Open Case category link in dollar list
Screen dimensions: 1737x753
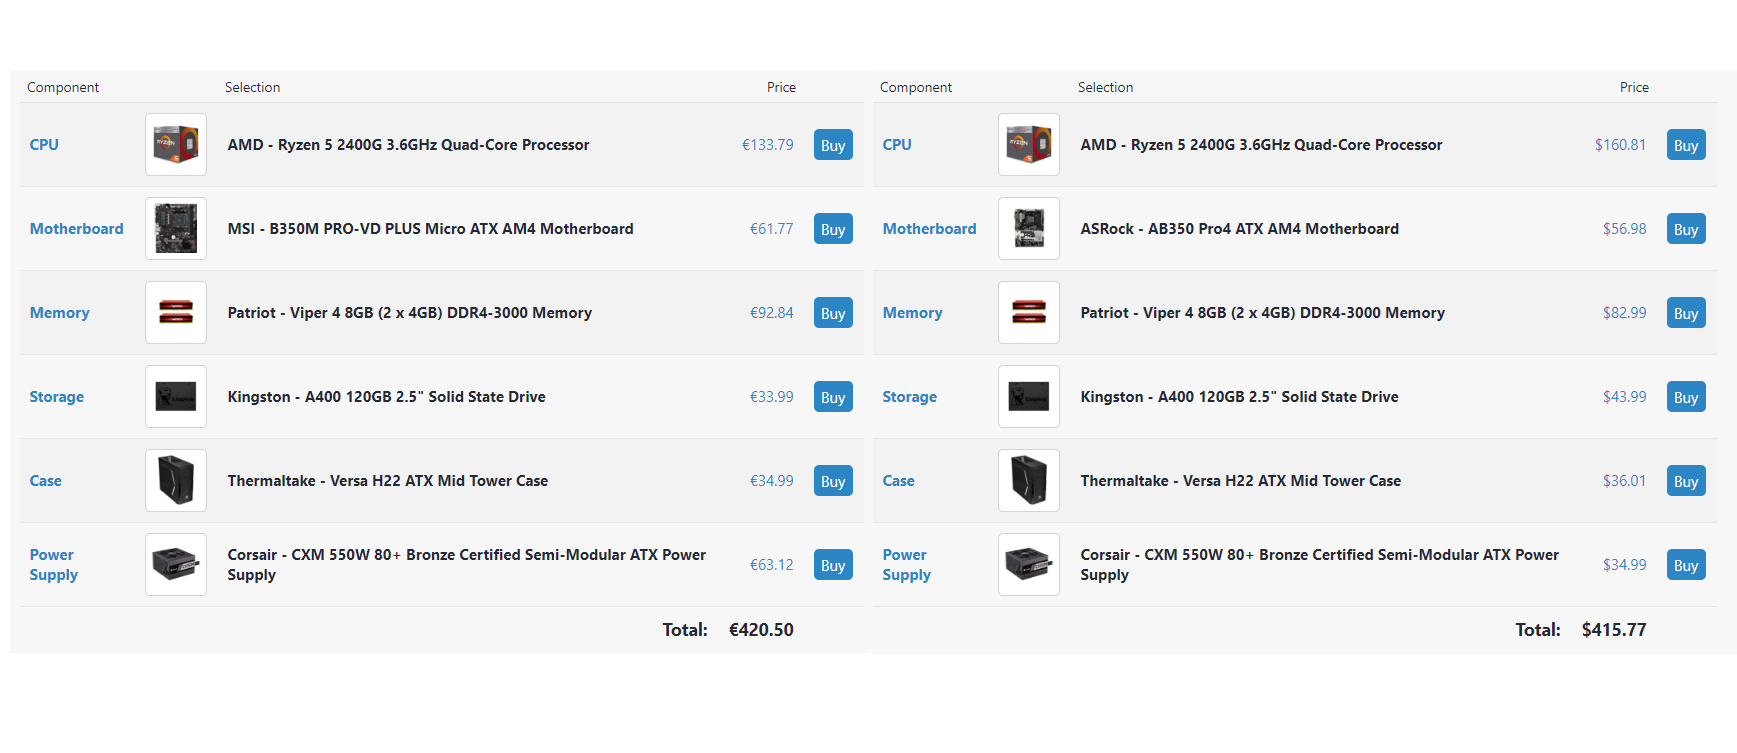click(x=899, y=481)
